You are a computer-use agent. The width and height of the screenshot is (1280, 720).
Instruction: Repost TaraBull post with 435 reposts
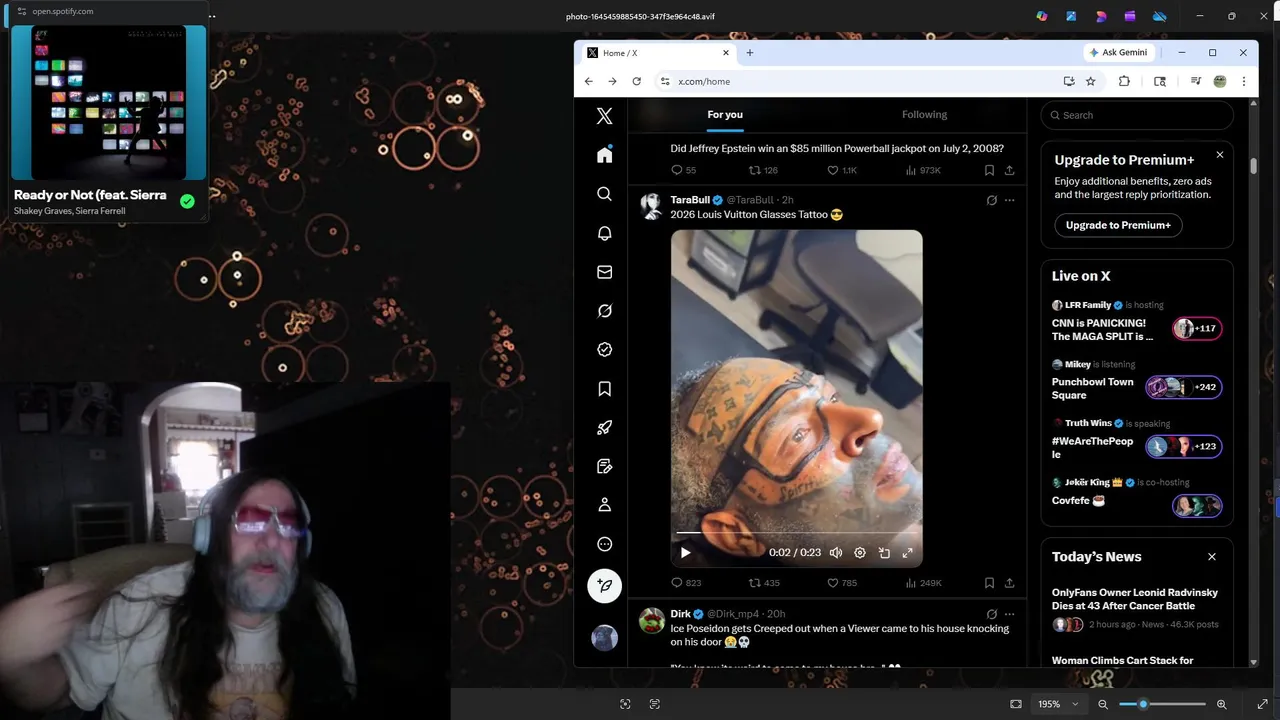tap(765, 583)
